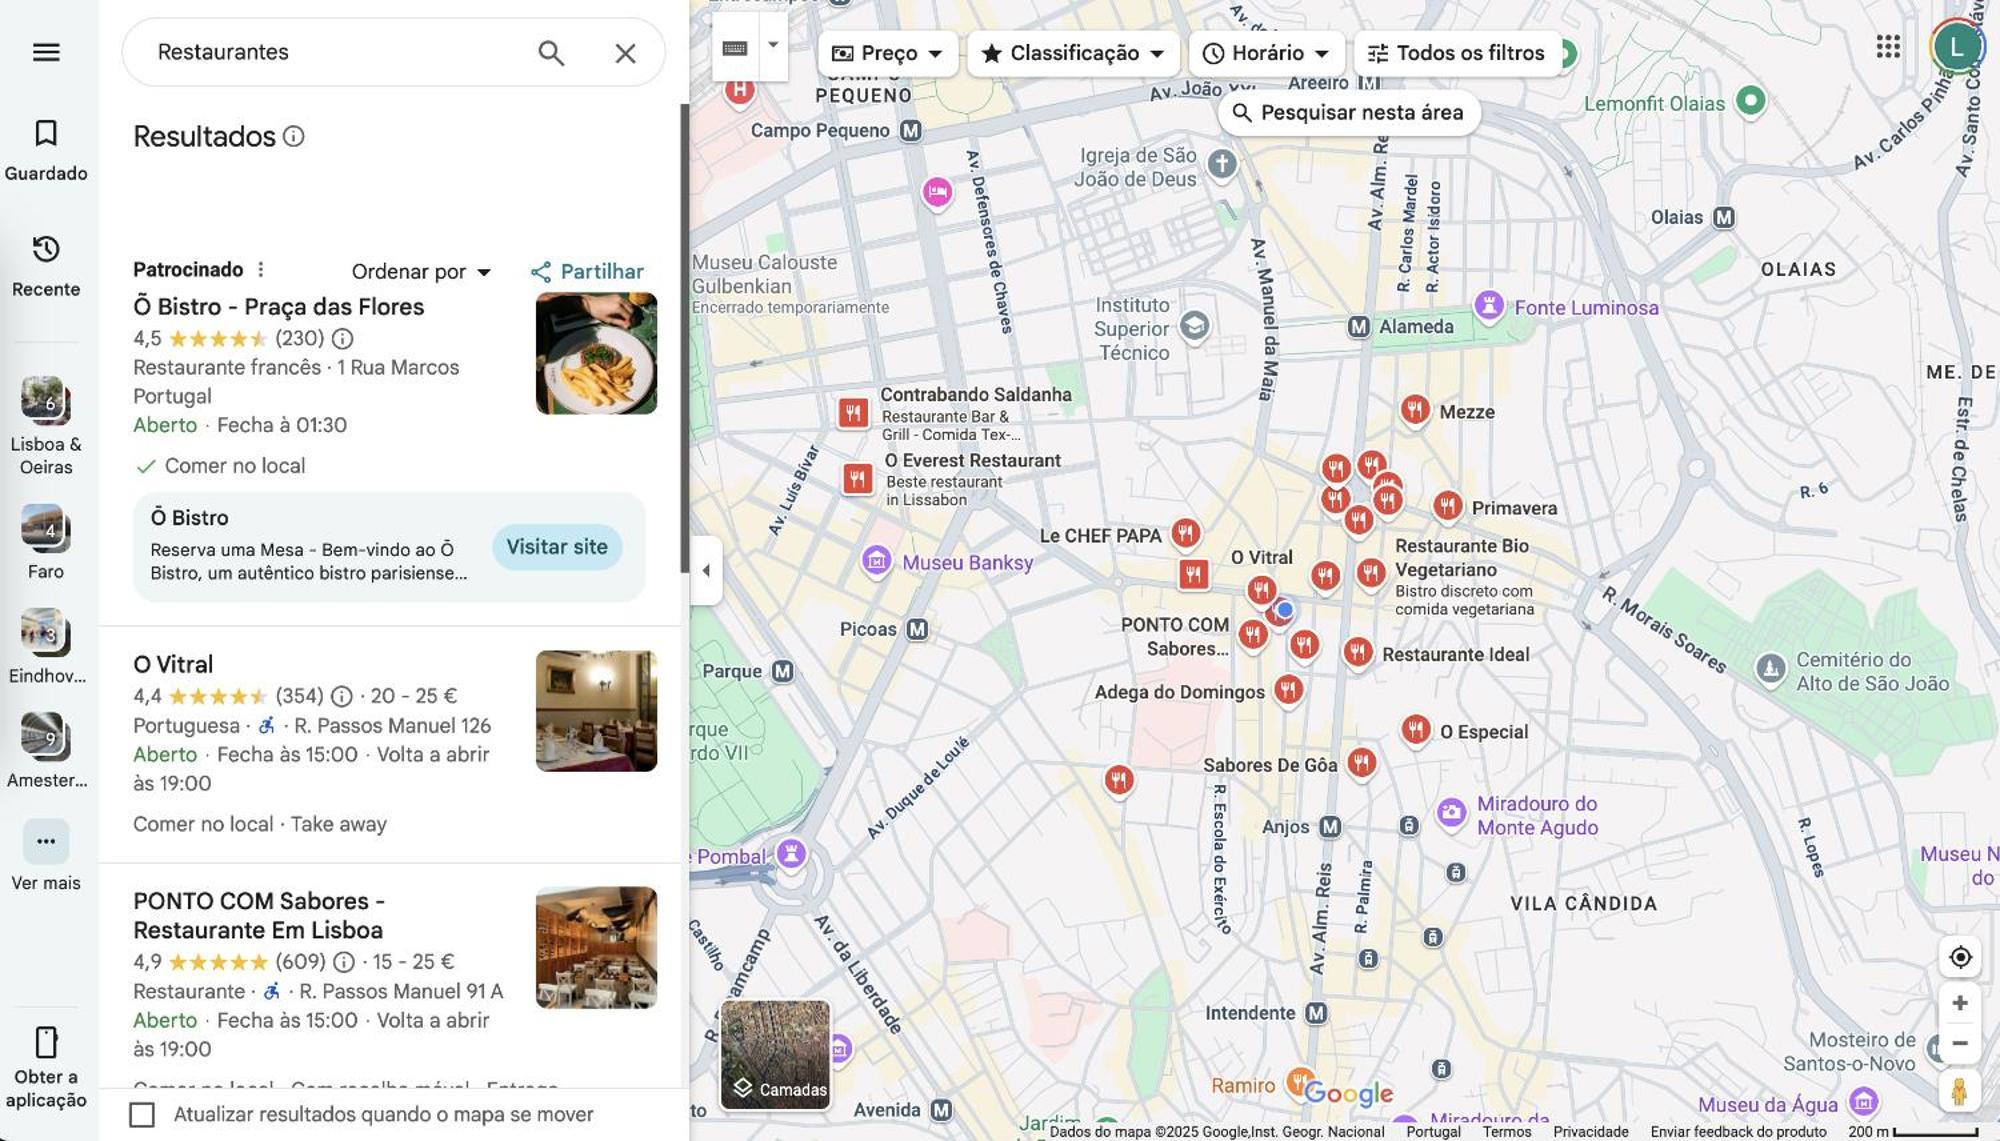Viewport: 2000px width, 1141px height.
Task: Click Termos link in footer
Action: [1507, 1132]
